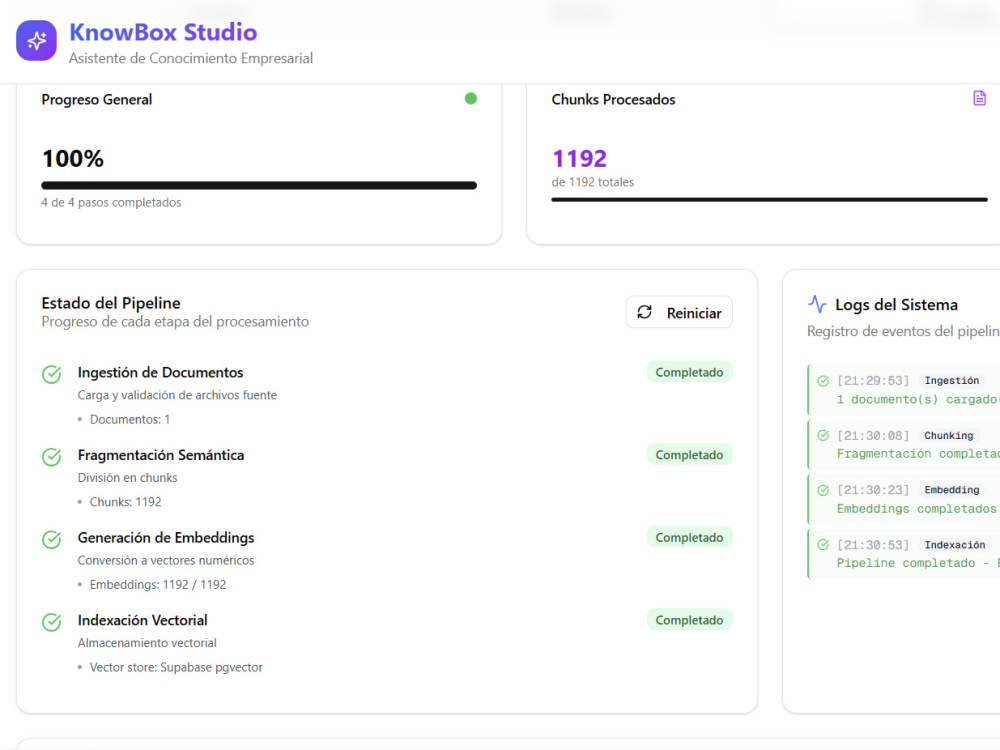
Task: Click Completado badge for Fragmentación Semántica
Action: (x=689, y=455)
